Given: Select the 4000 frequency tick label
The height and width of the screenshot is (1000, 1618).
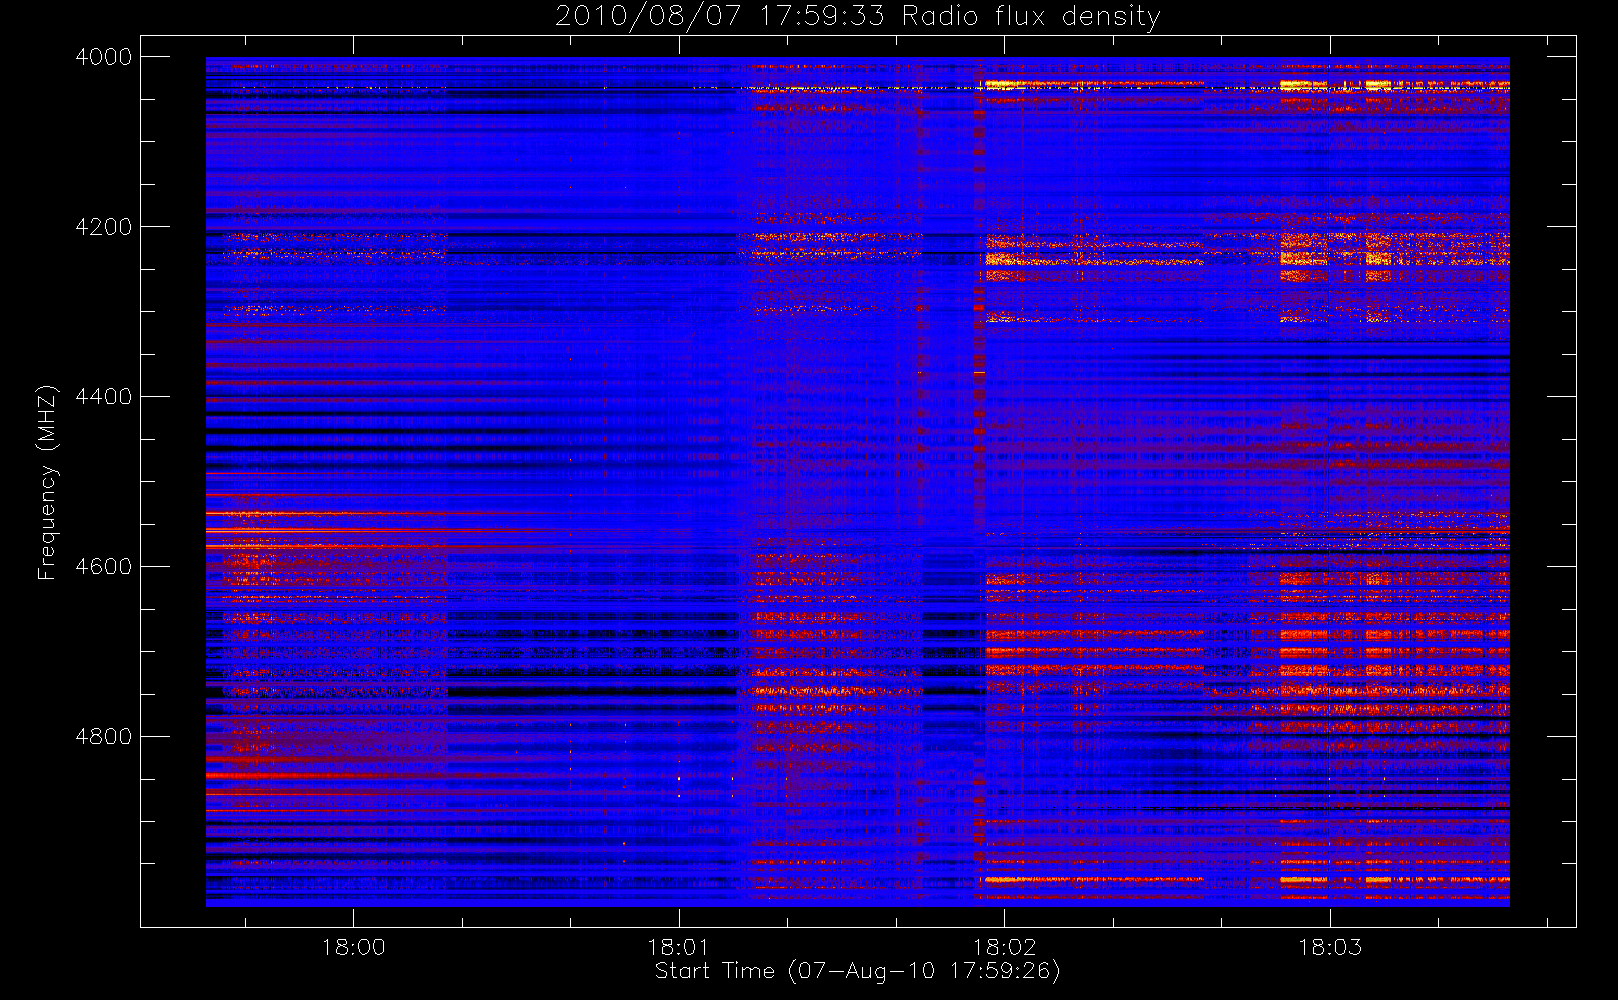Looking at the screenshot, I should point(104,57).
